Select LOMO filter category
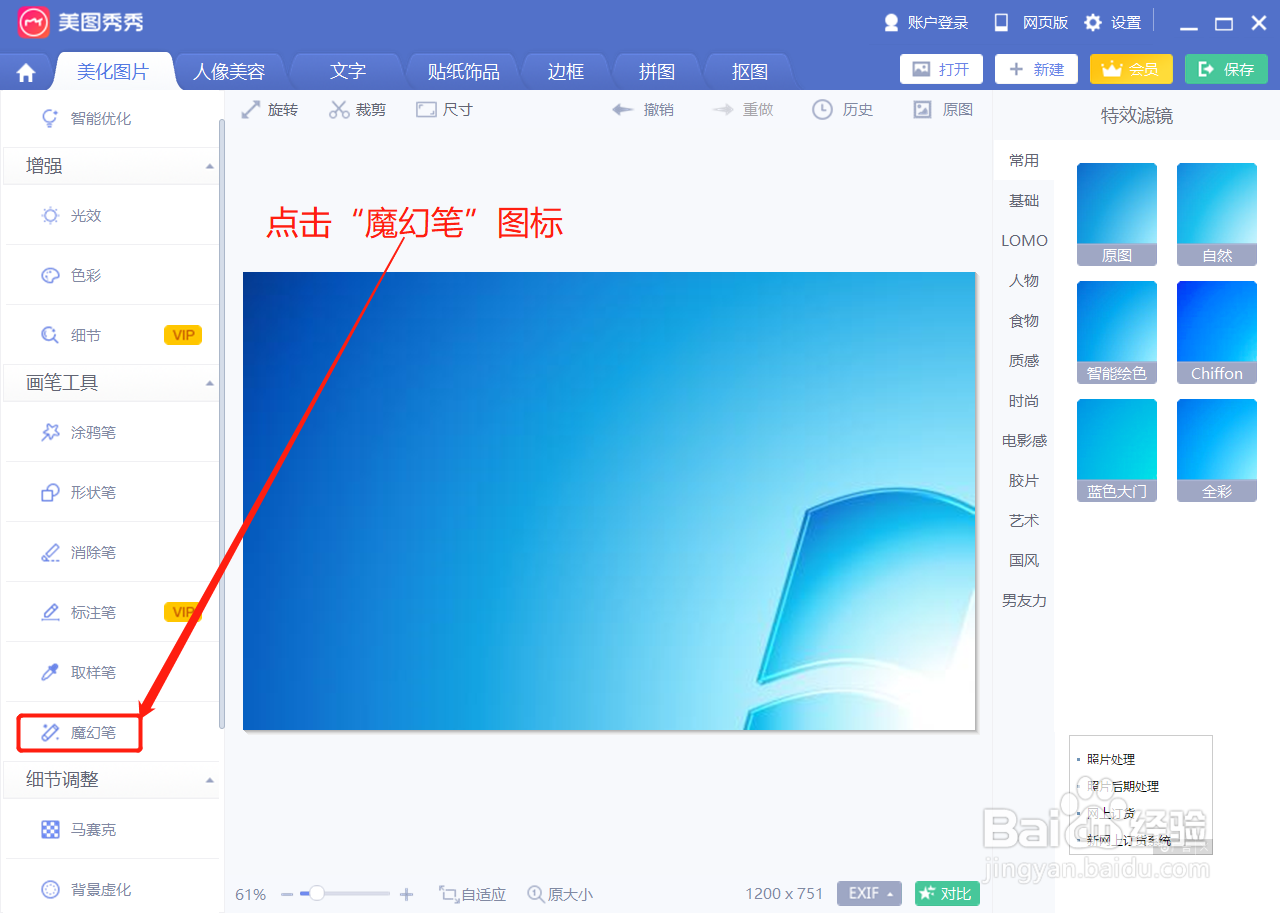The image size is (1280, 913). pos(1024,240)
